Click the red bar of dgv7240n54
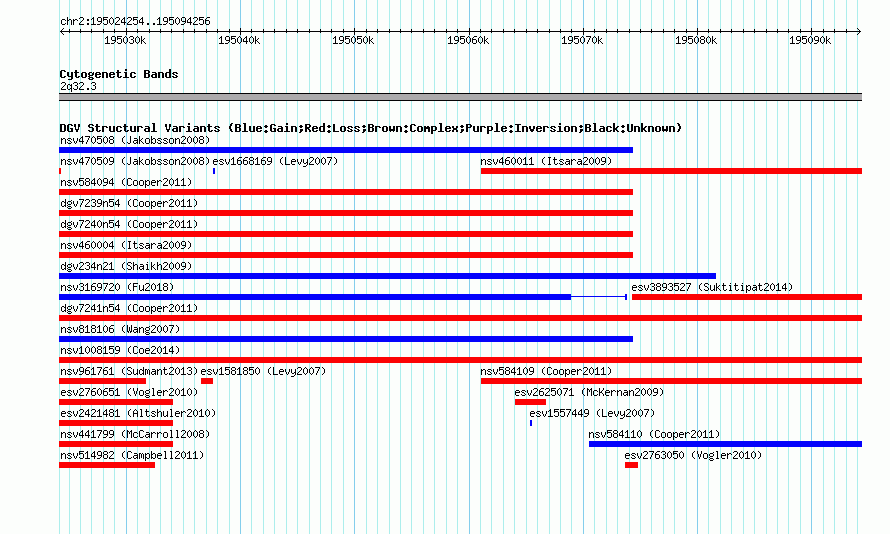The height and width of the screenshot is (534, 890). point(346,234)
